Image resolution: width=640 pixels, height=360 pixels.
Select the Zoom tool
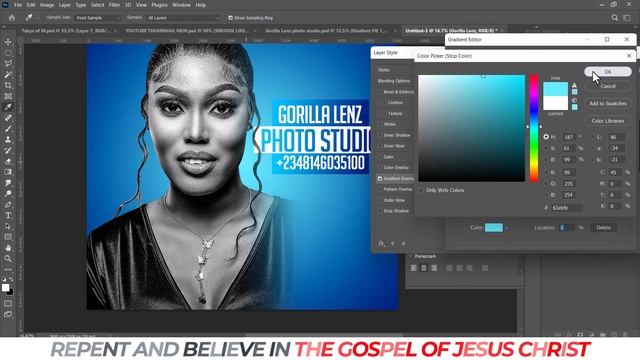point(8,258)
